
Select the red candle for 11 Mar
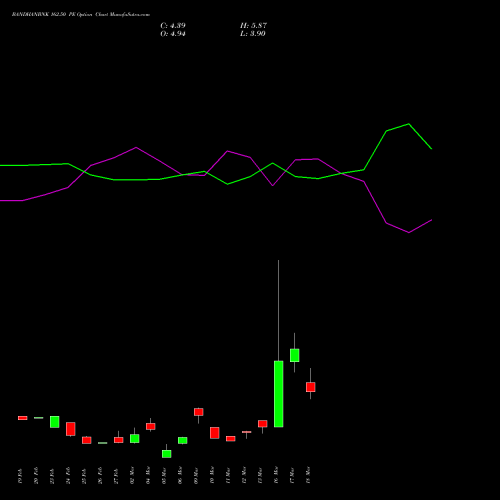point(231,439)
